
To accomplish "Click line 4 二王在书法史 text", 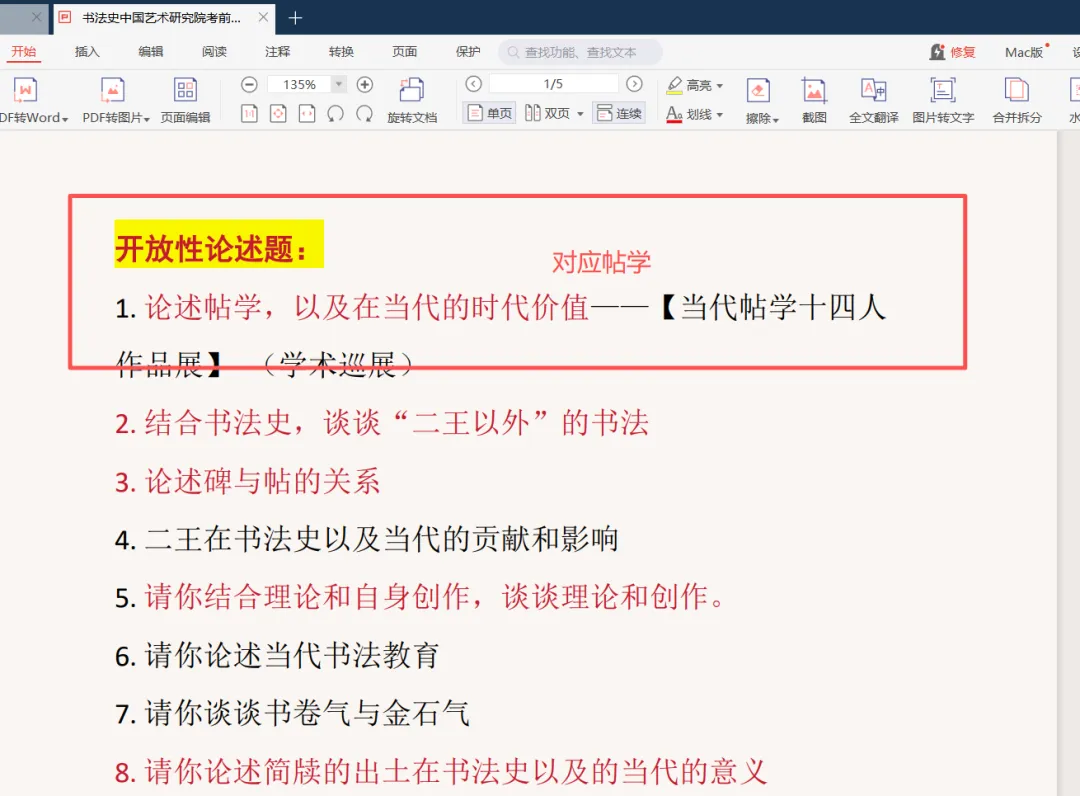I will (x=366, y=539).
